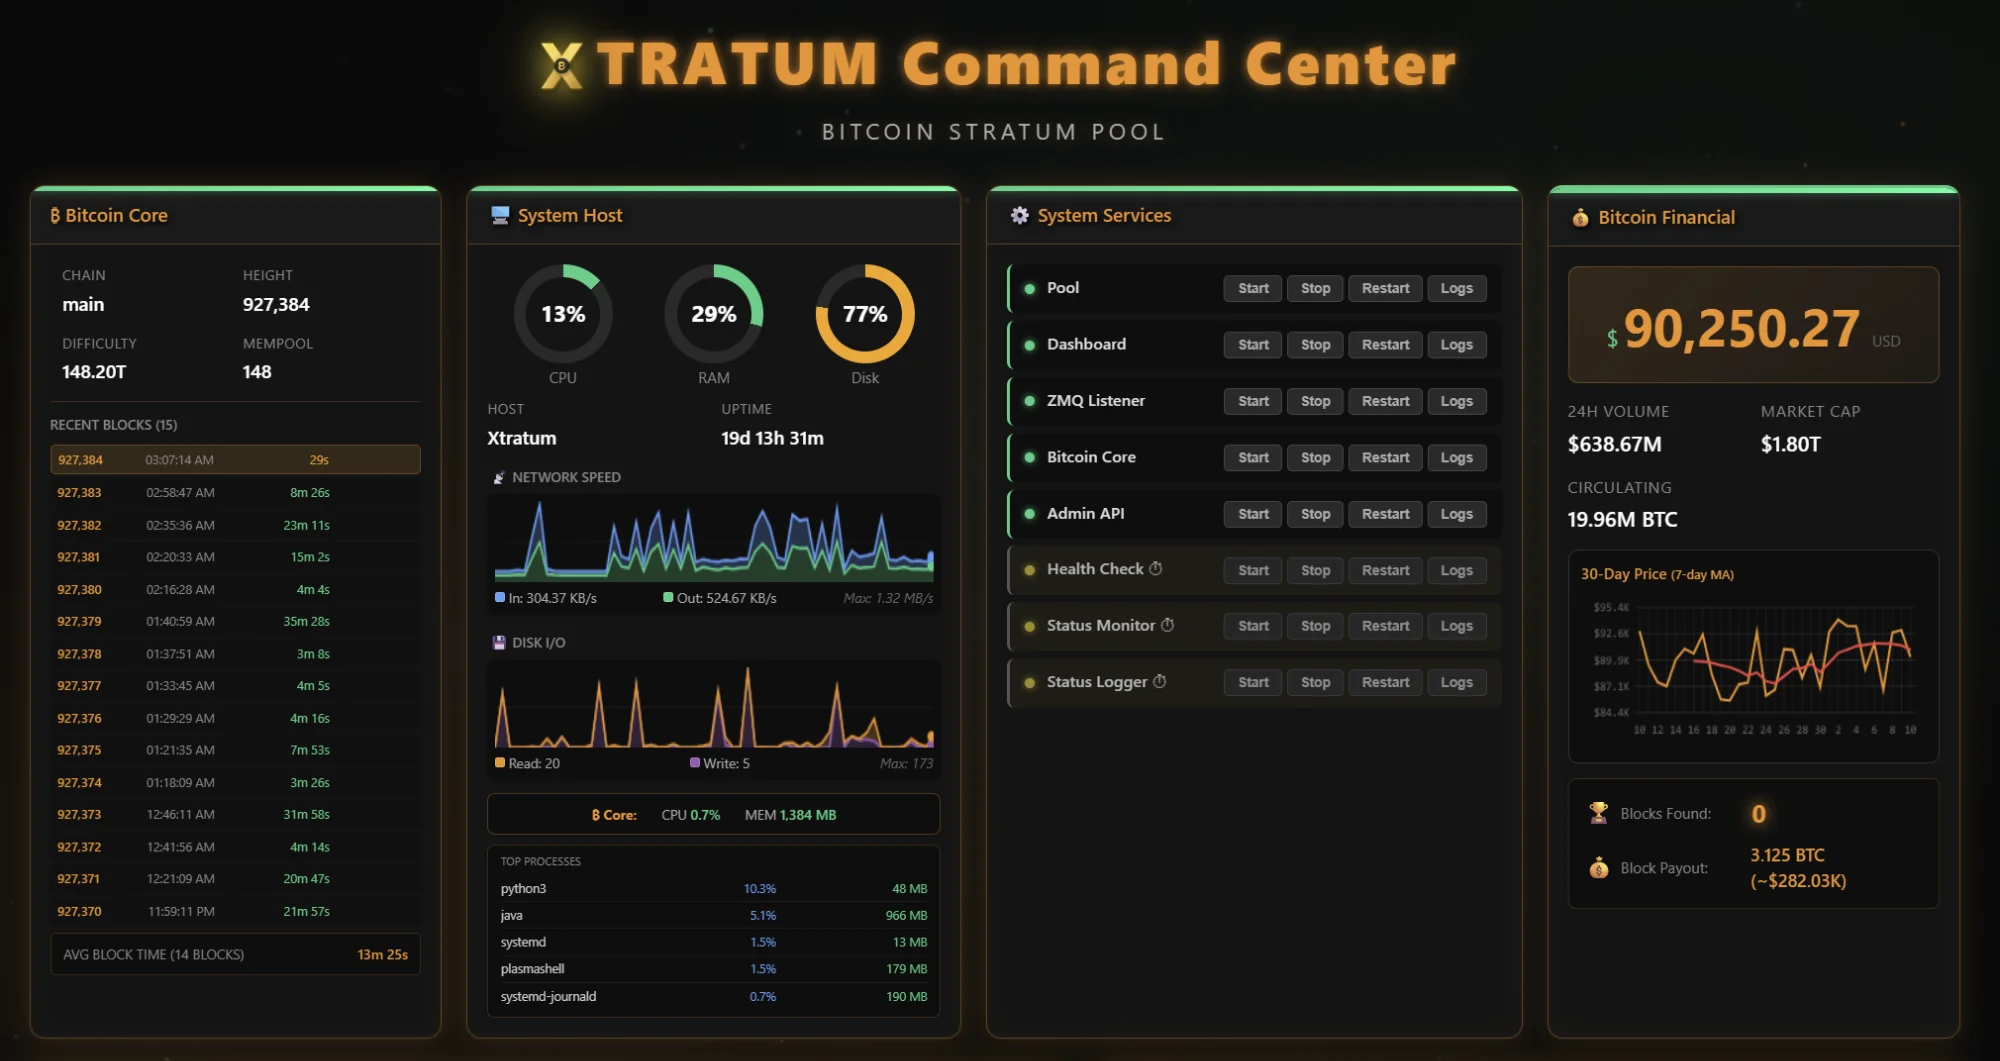
Task: Click the Status Logger timer icon
Action: click(x=1159, y=681)
